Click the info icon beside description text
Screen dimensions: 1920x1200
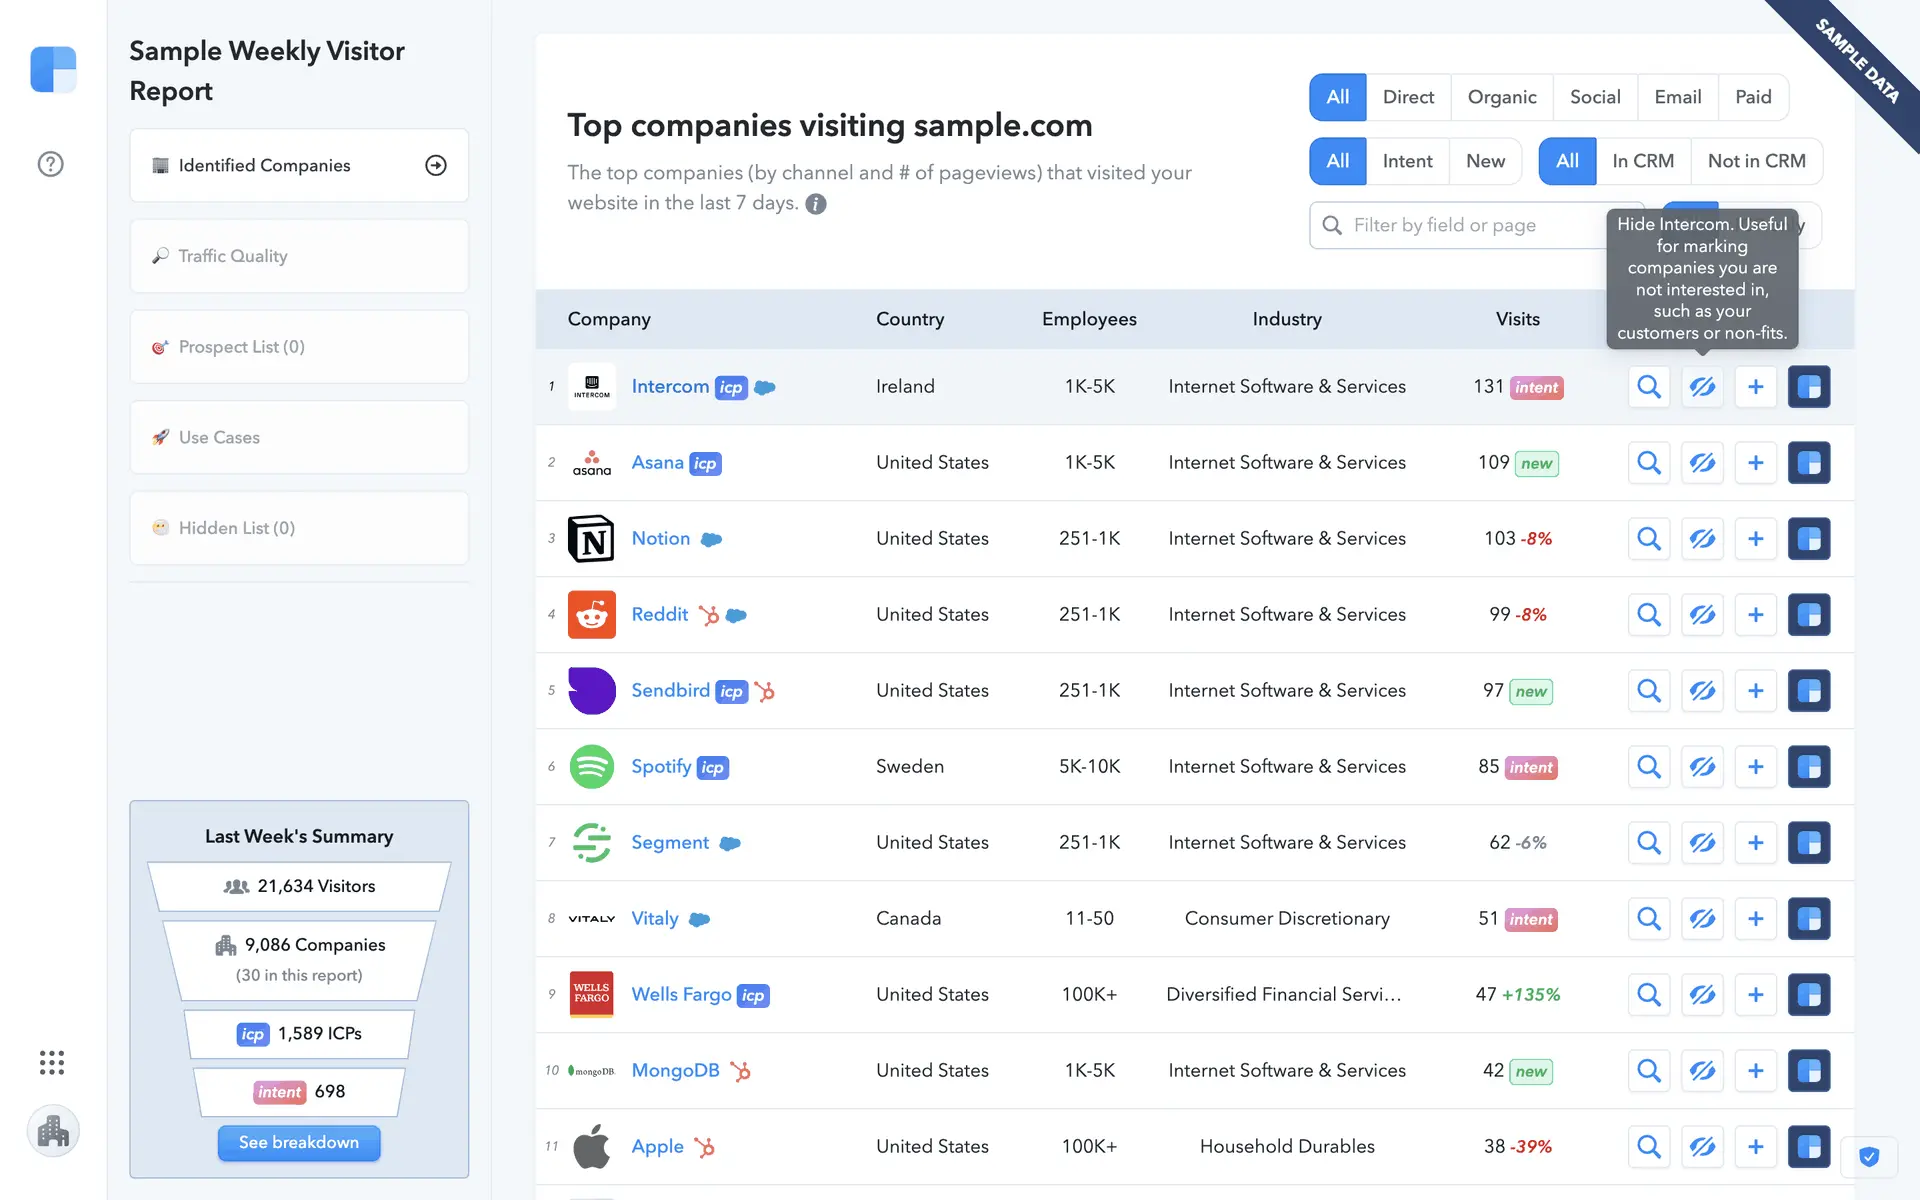tap(816, 204)
